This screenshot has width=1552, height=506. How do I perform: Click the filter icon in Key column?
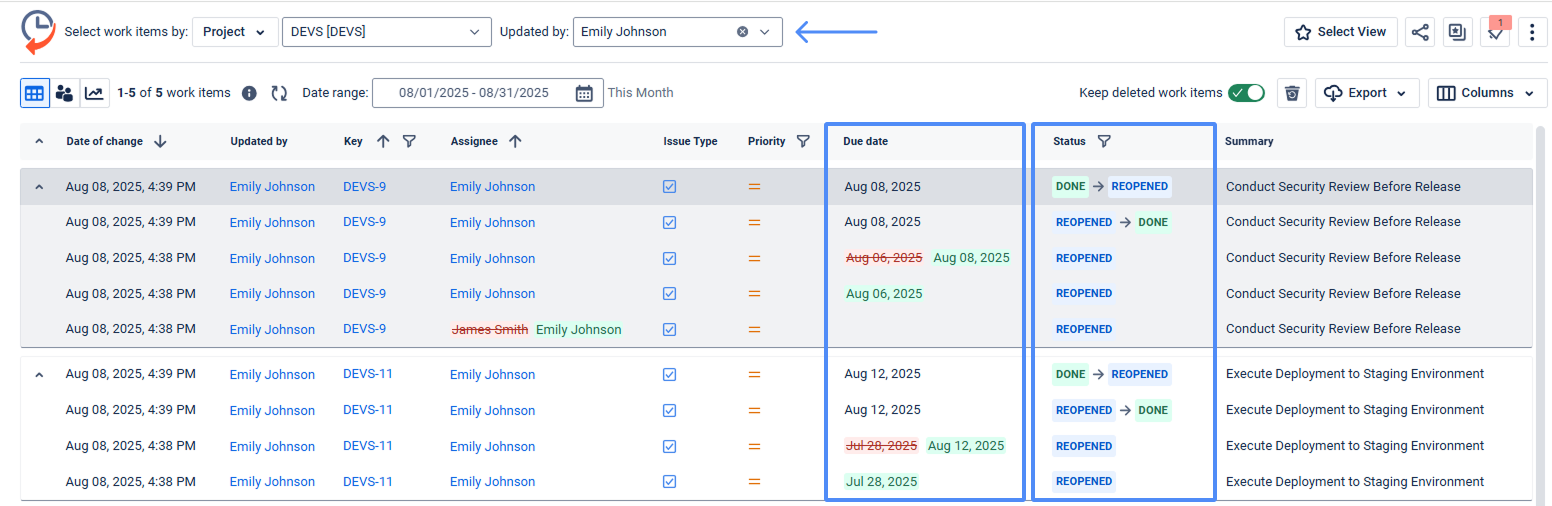409,141
